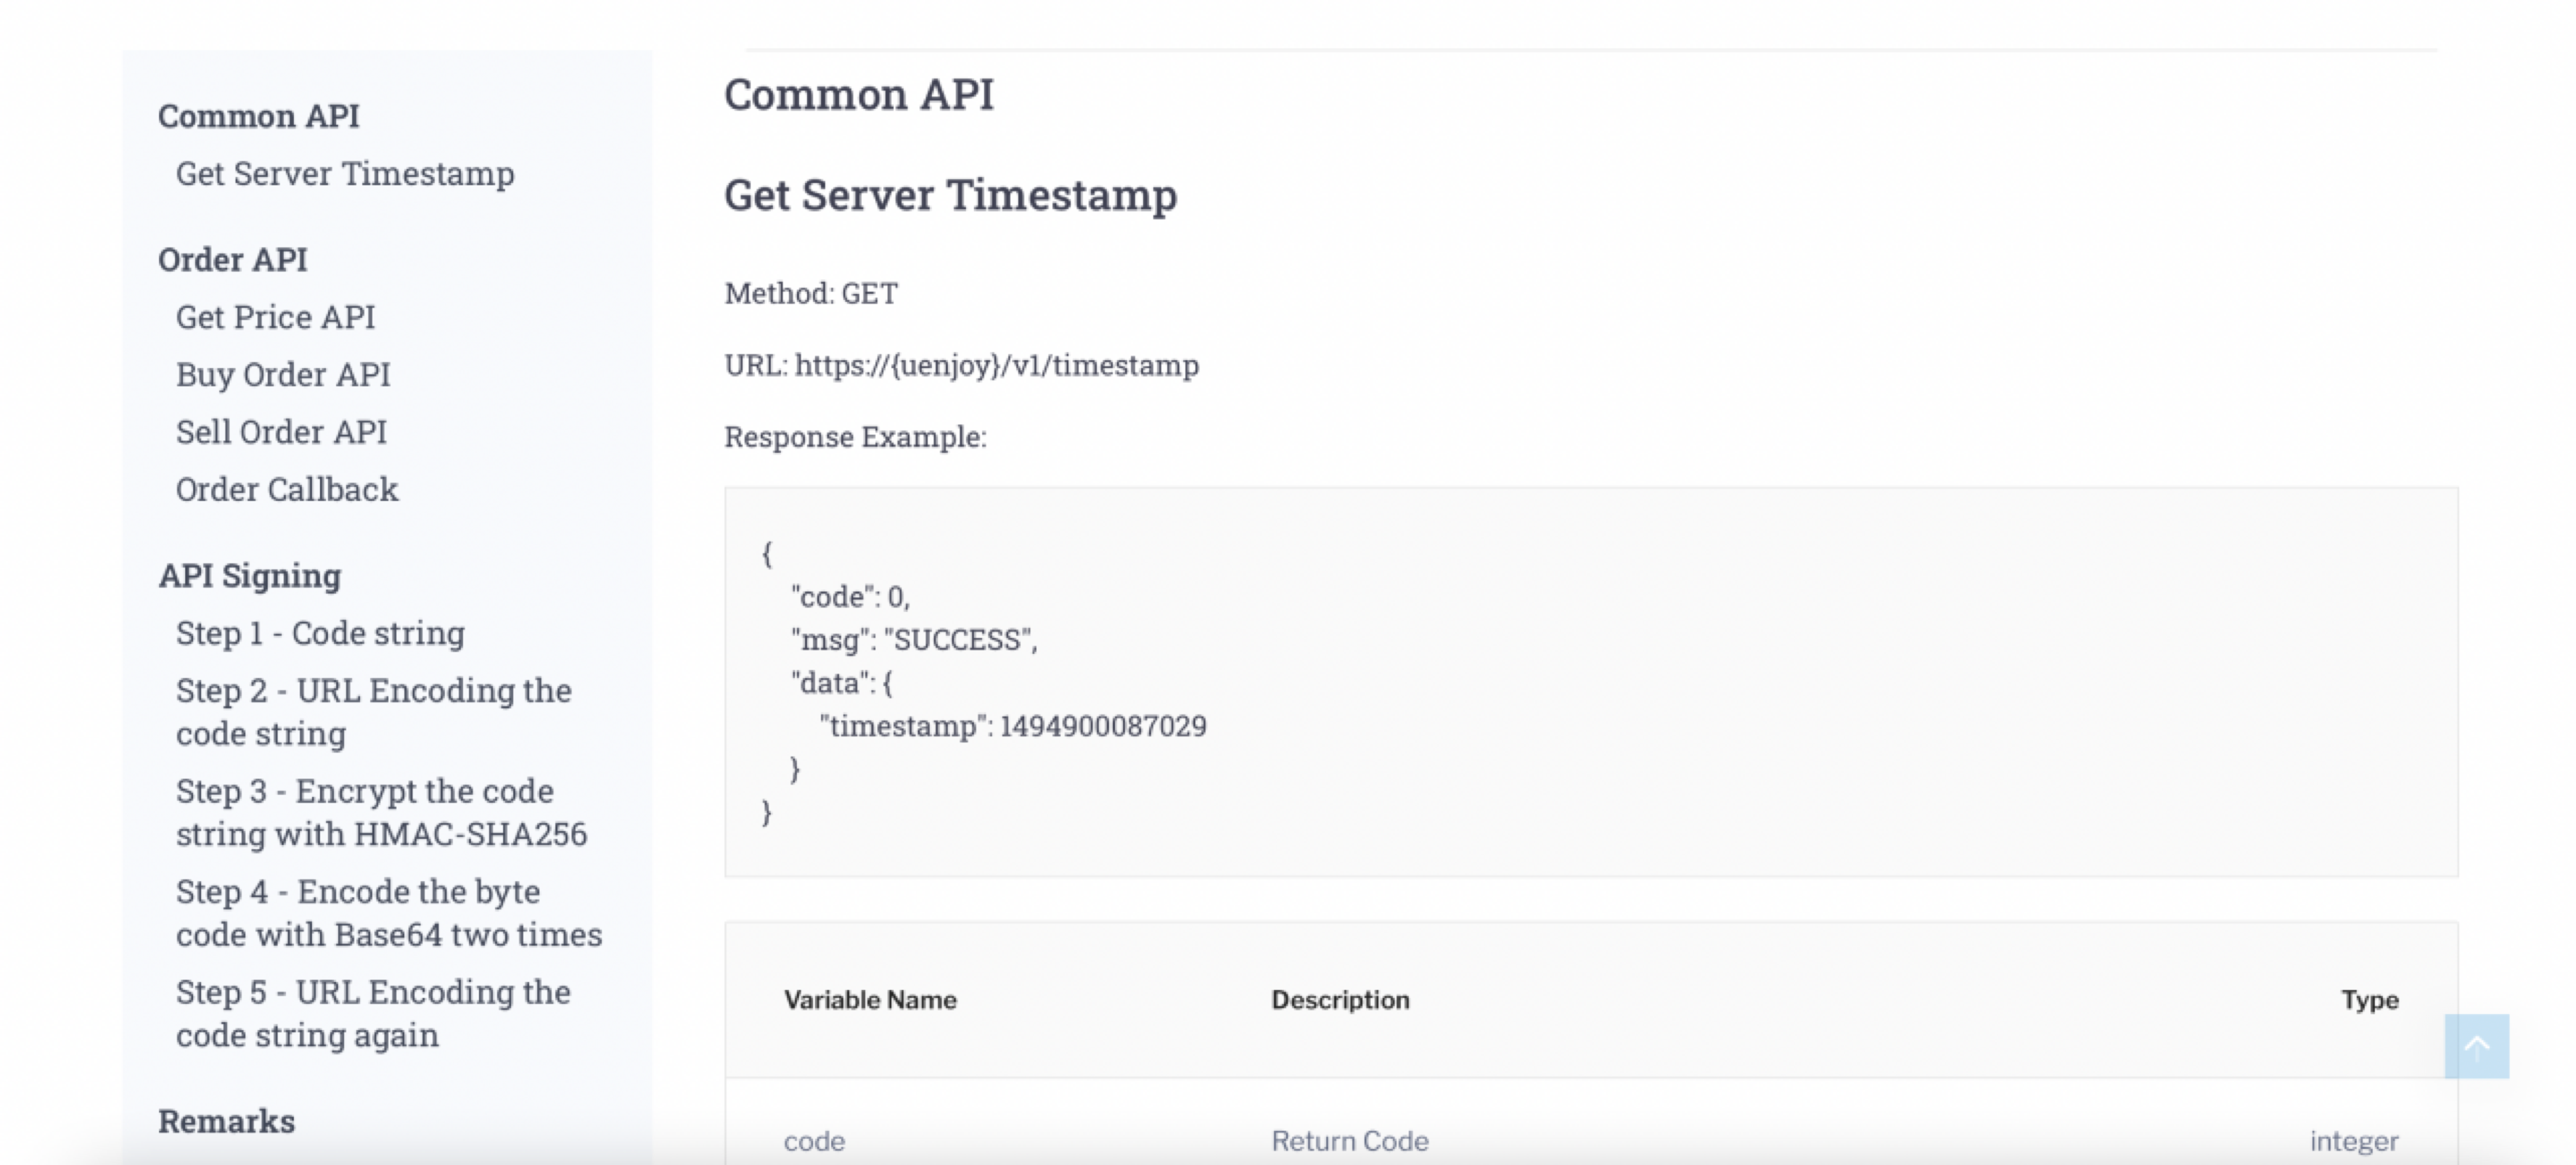Image resolution: width=2576 pixels, height=1165 pixels.
Task: Open the Remarks sidebar section
Action: (x=226, y=1121)
